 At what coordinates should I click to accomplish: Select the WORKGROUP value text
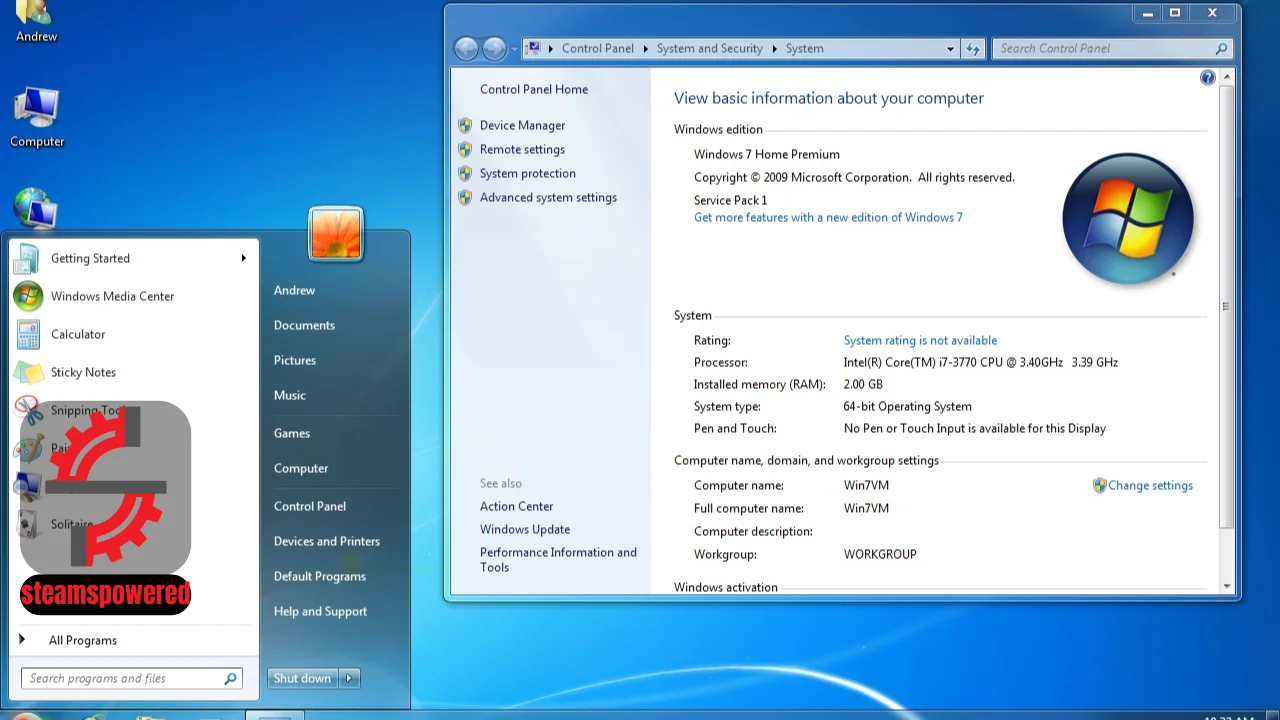point(880,554)
